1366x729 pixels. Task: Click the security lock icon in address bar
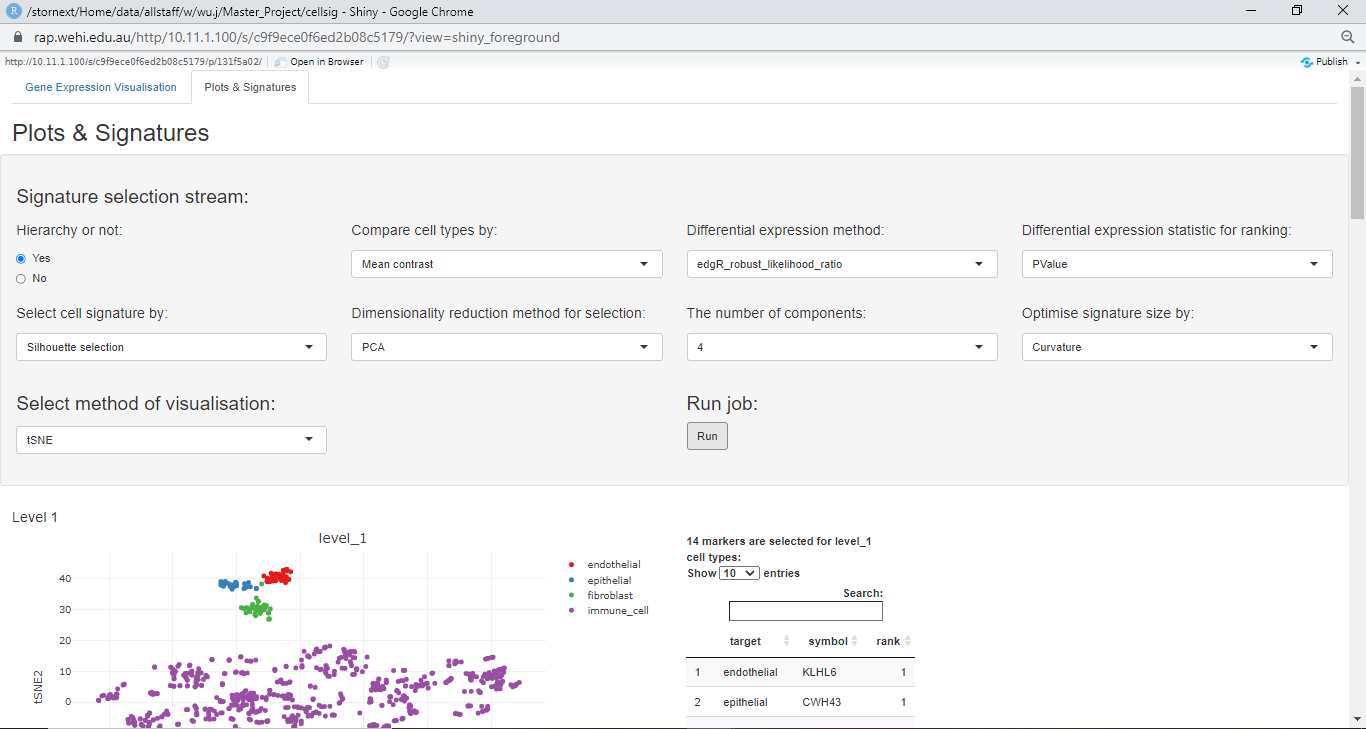pos(16,36)
